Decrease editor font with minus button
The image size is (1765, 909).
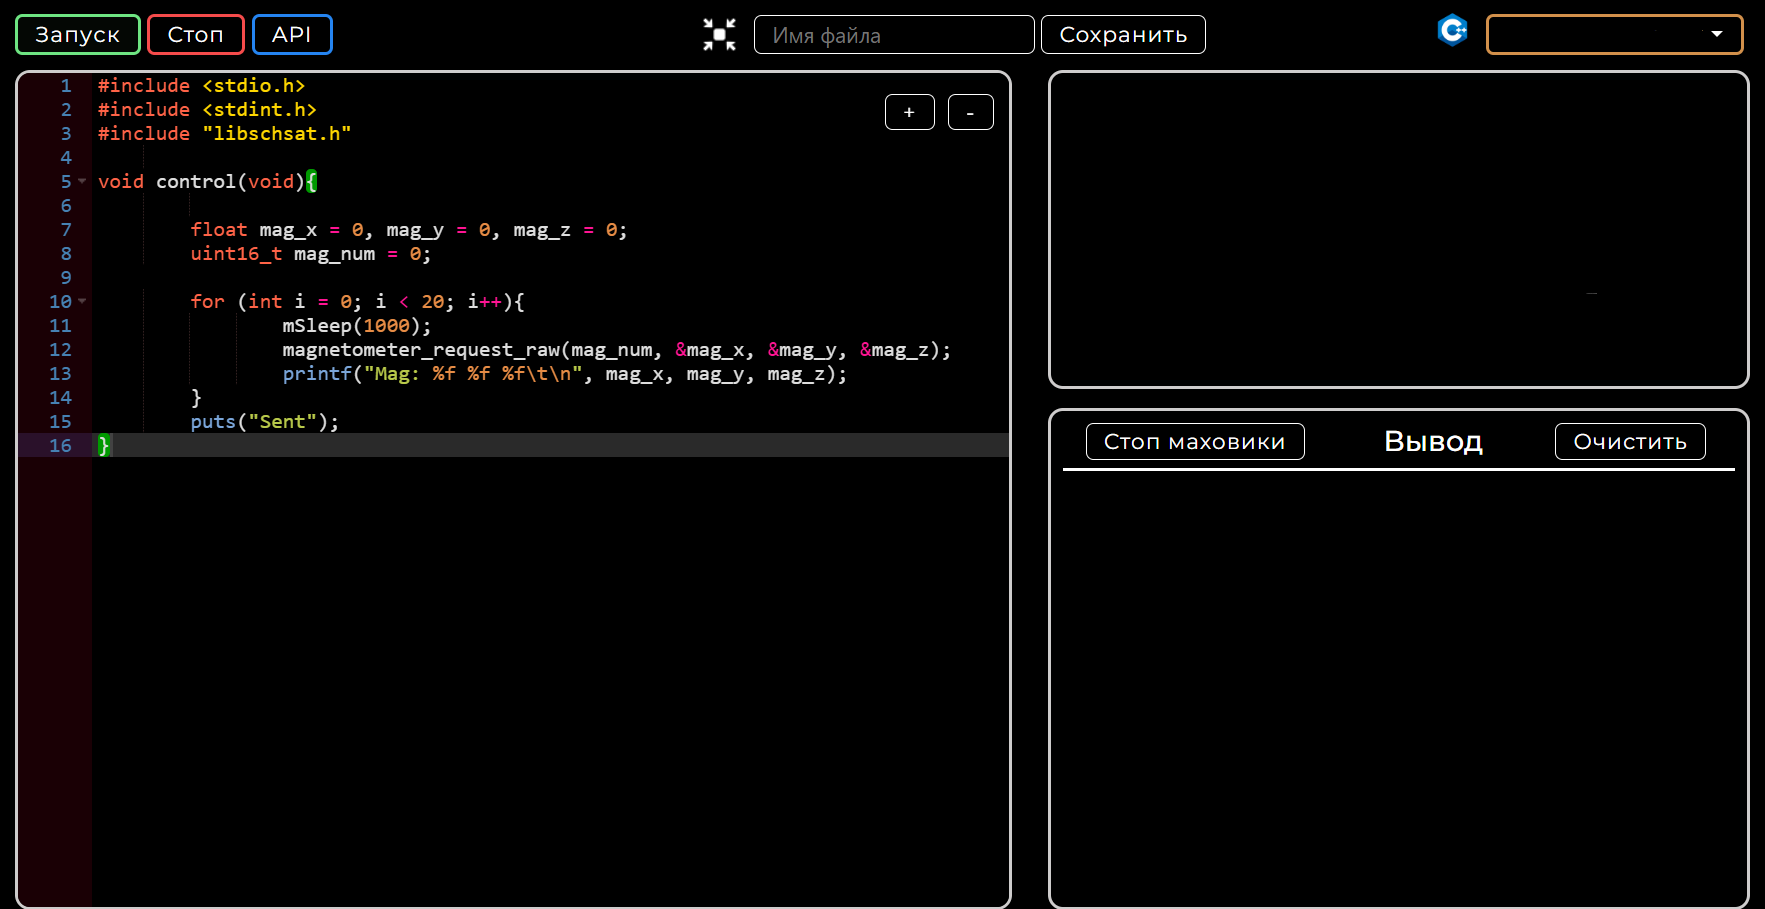[x=970, y=112]
